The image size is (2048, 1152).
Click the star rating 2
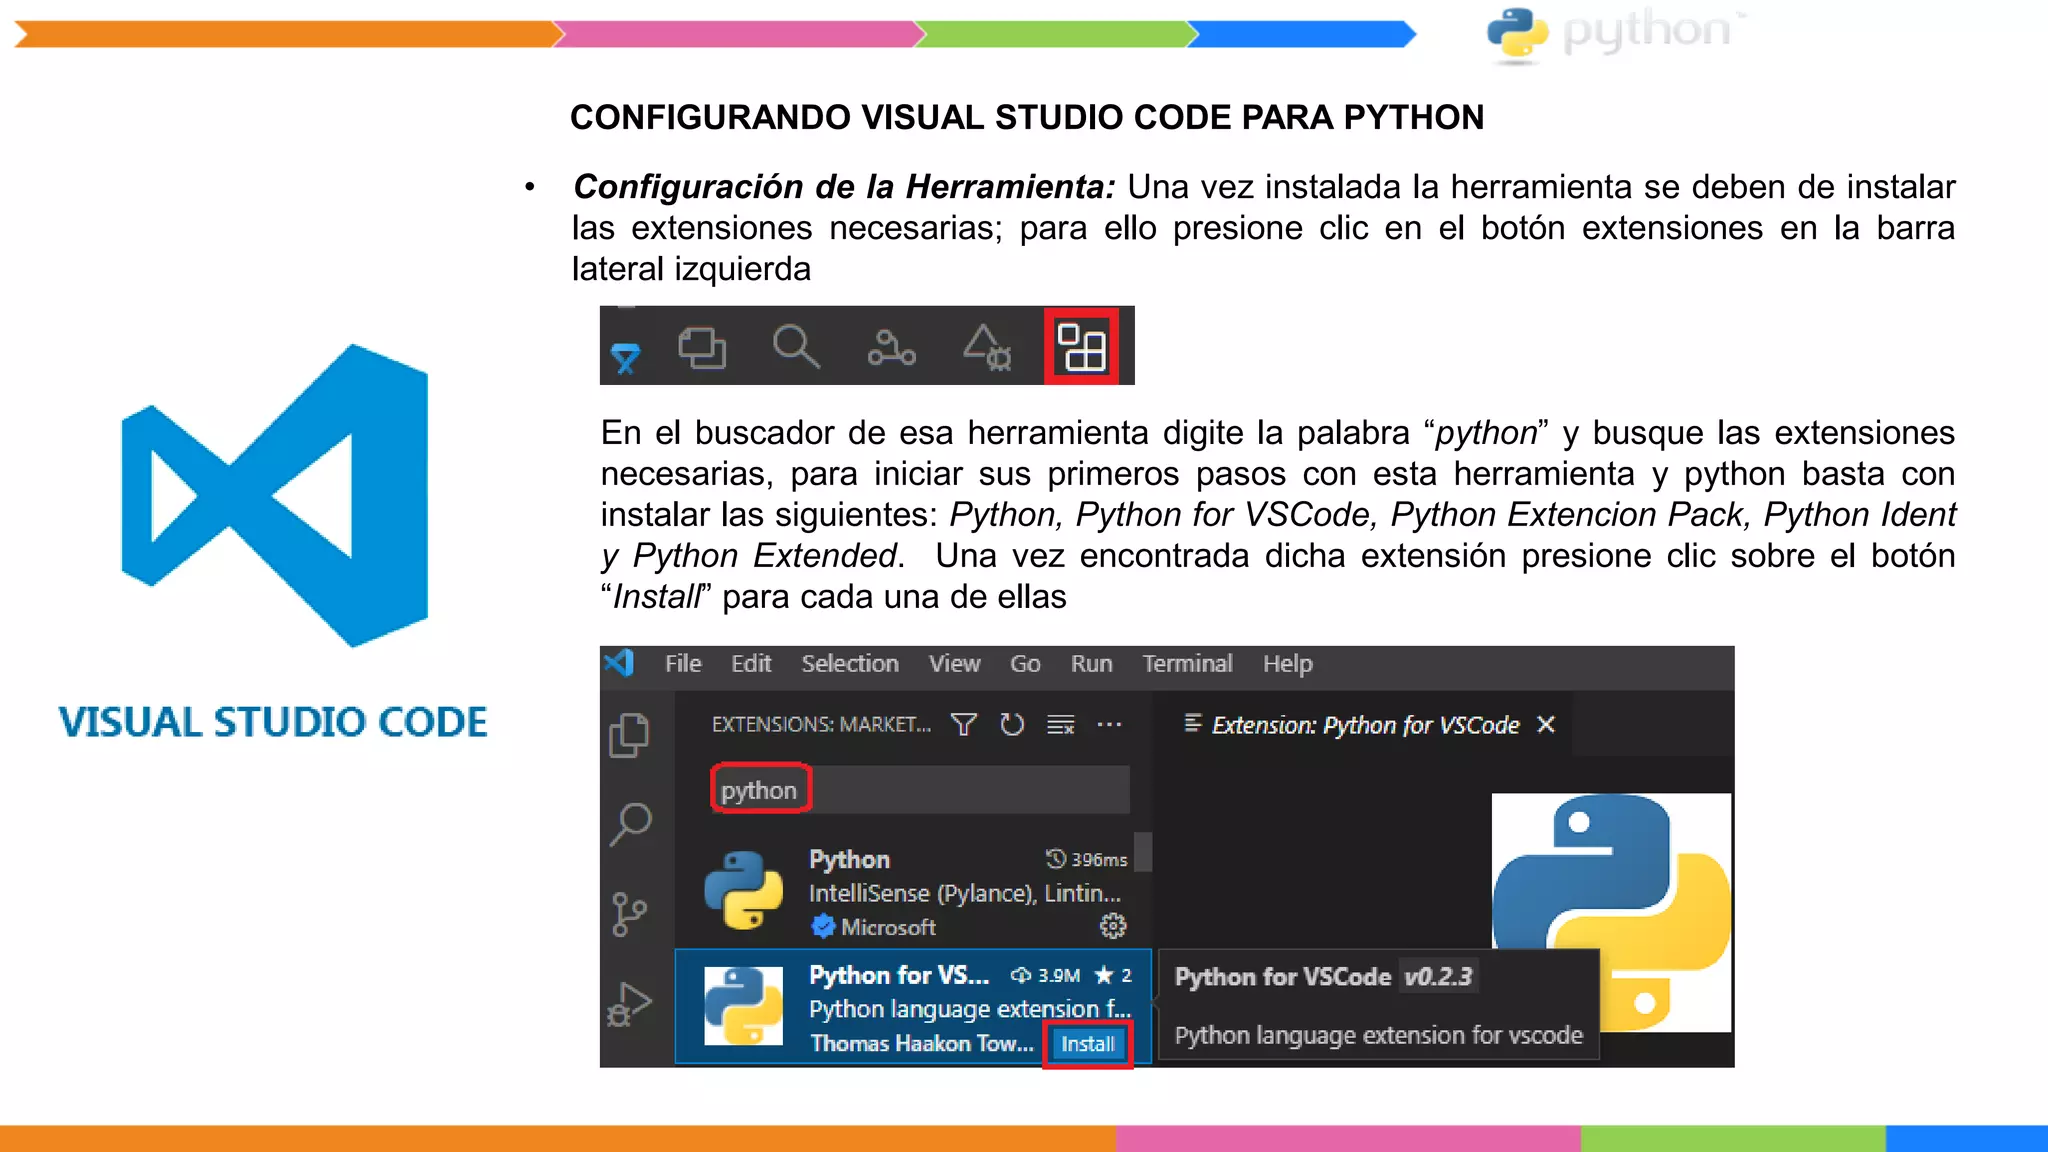pos(1113,975)
